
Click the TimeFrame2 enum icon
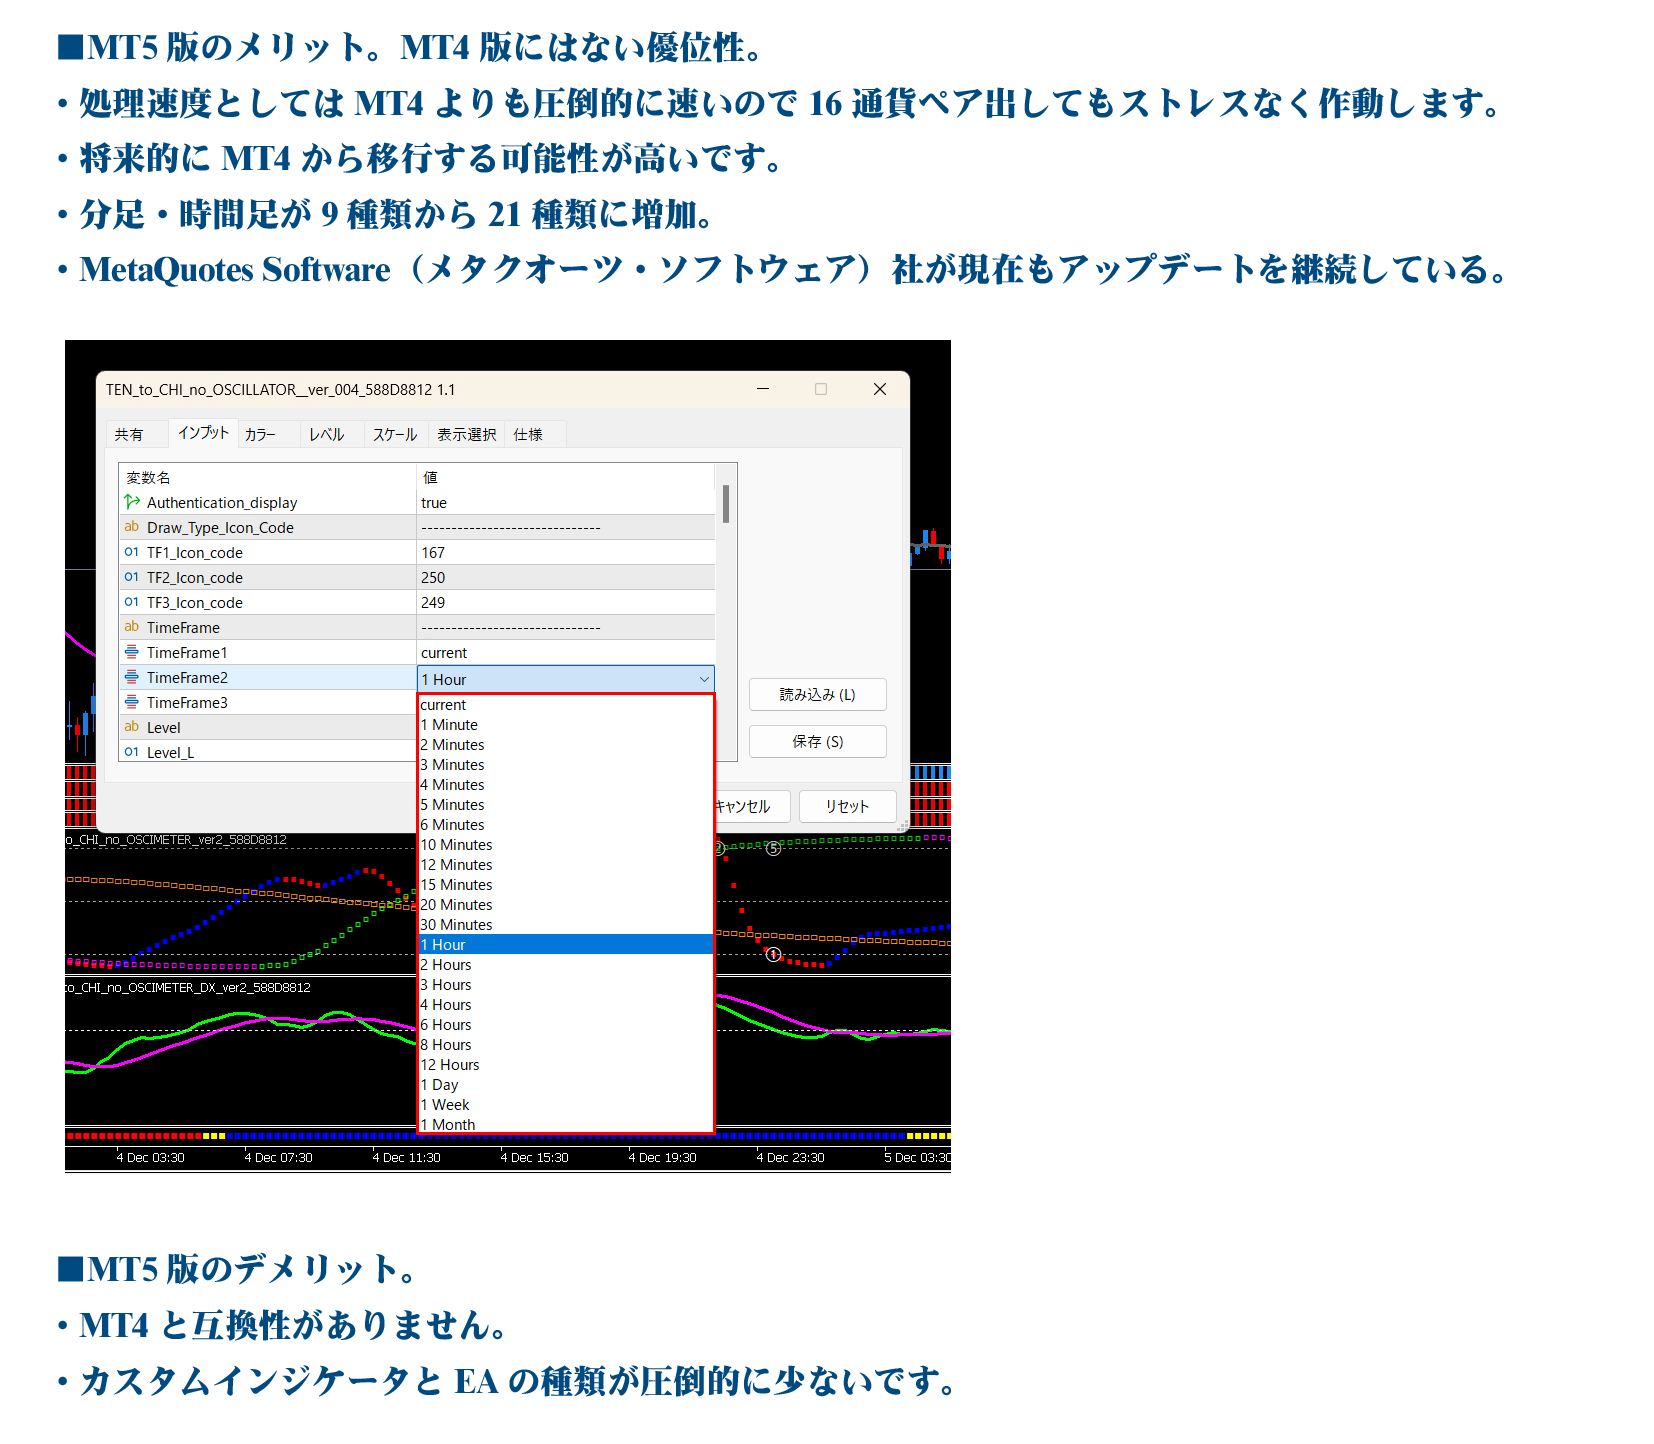[x=132, y=677]
